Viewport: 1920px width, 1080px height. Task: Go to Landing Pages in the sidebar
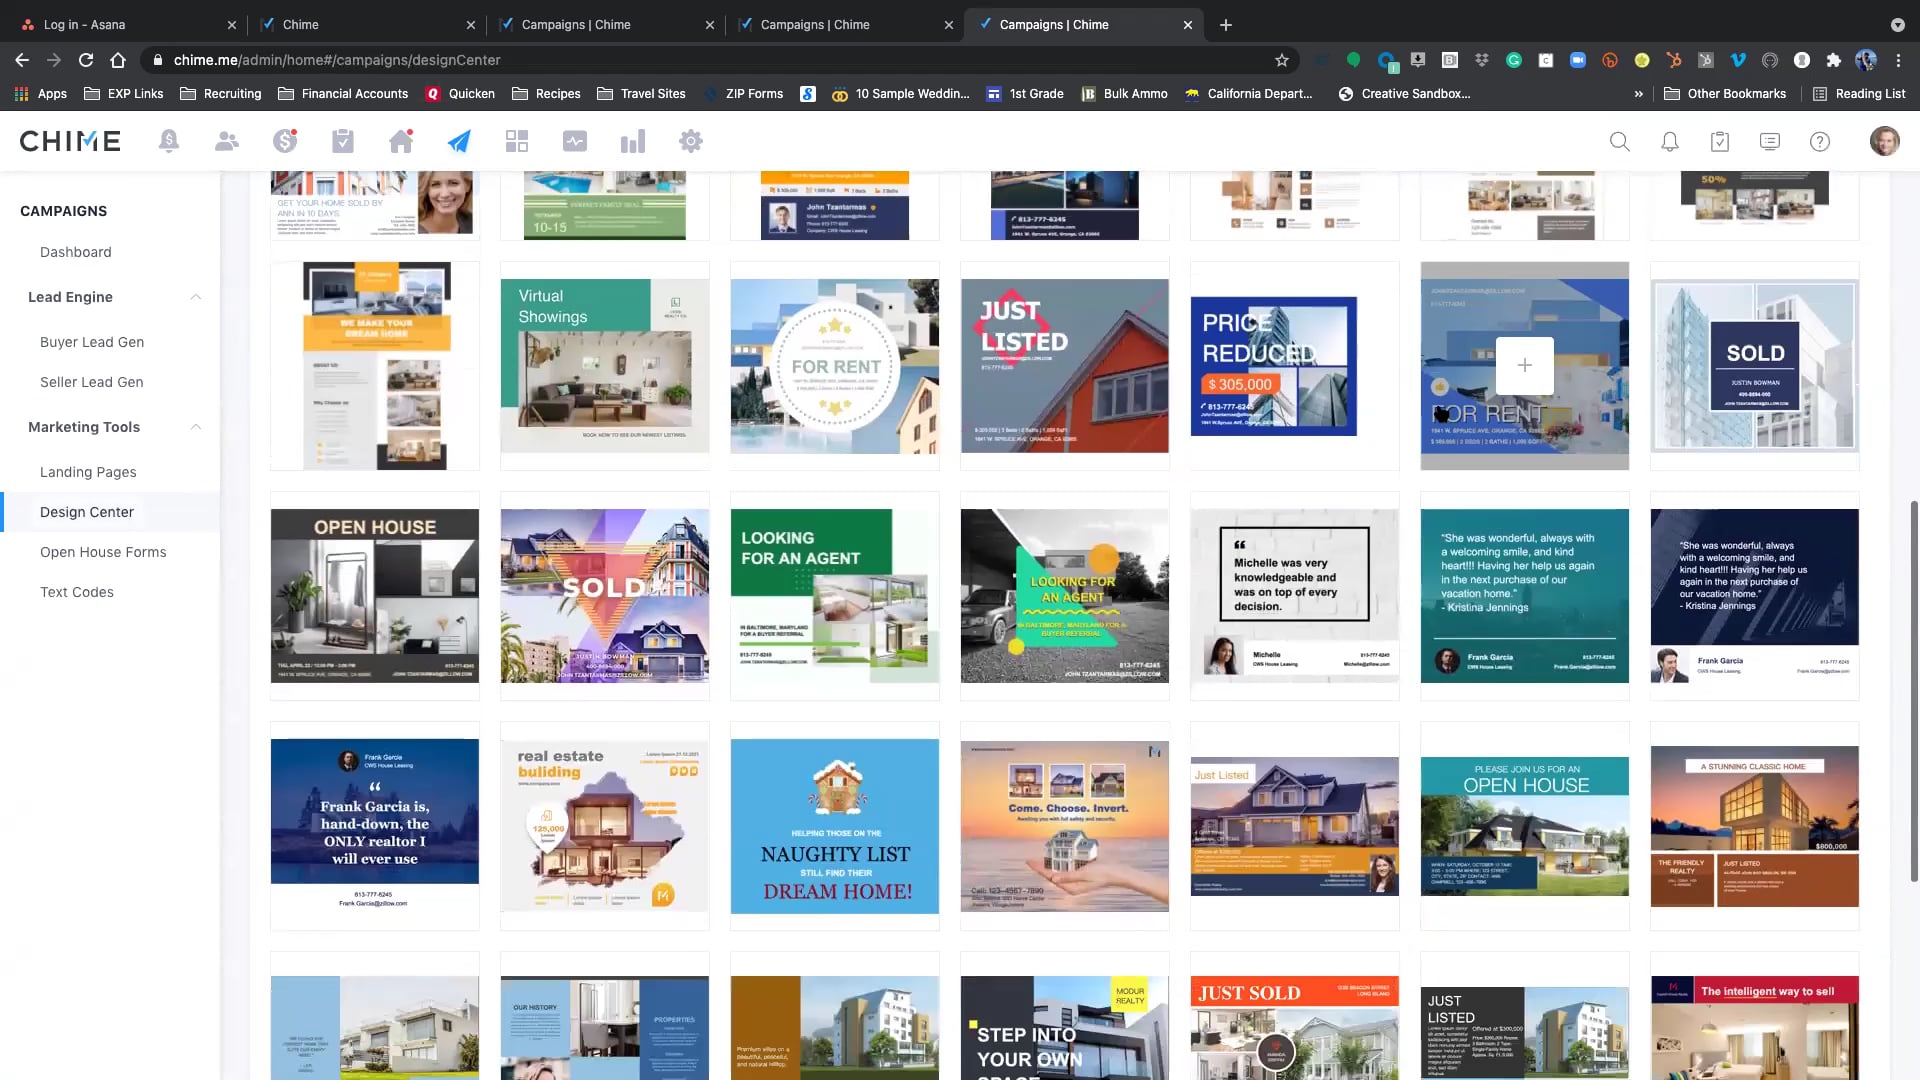coord(88,471)
